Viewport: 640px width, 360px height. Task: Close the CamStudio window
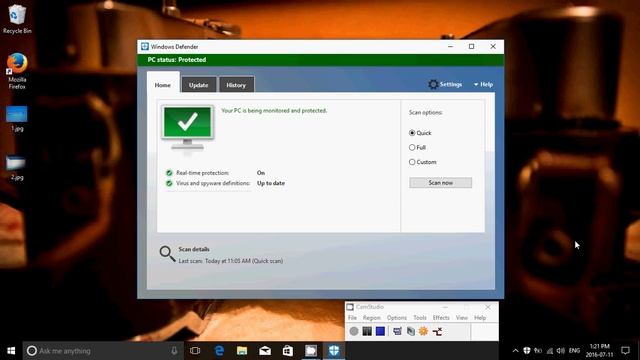[488, 307]
